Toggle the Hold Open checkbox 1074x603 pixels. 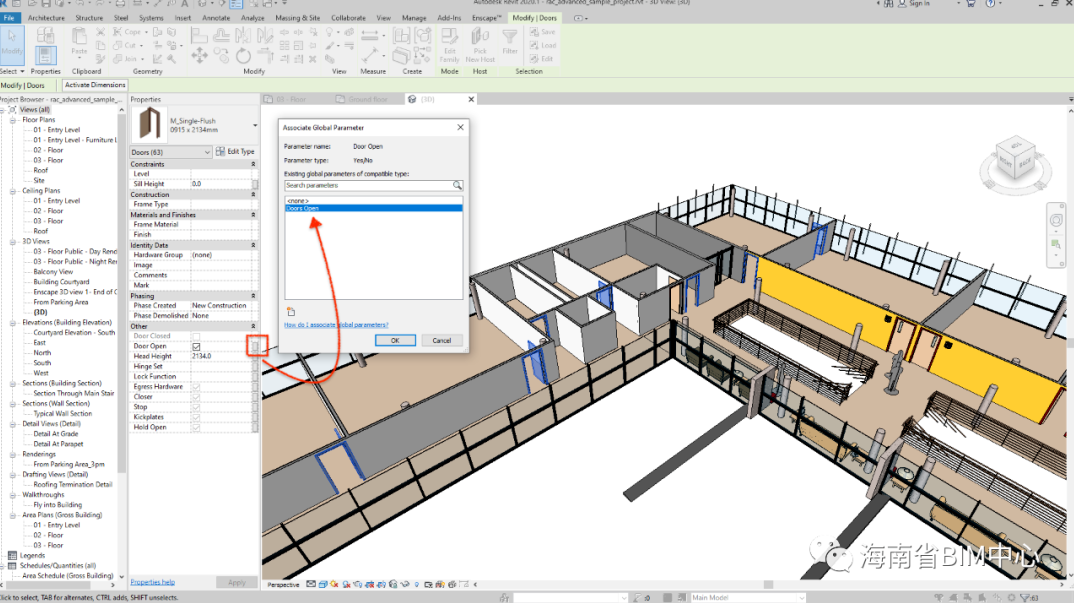coord(196,427)
